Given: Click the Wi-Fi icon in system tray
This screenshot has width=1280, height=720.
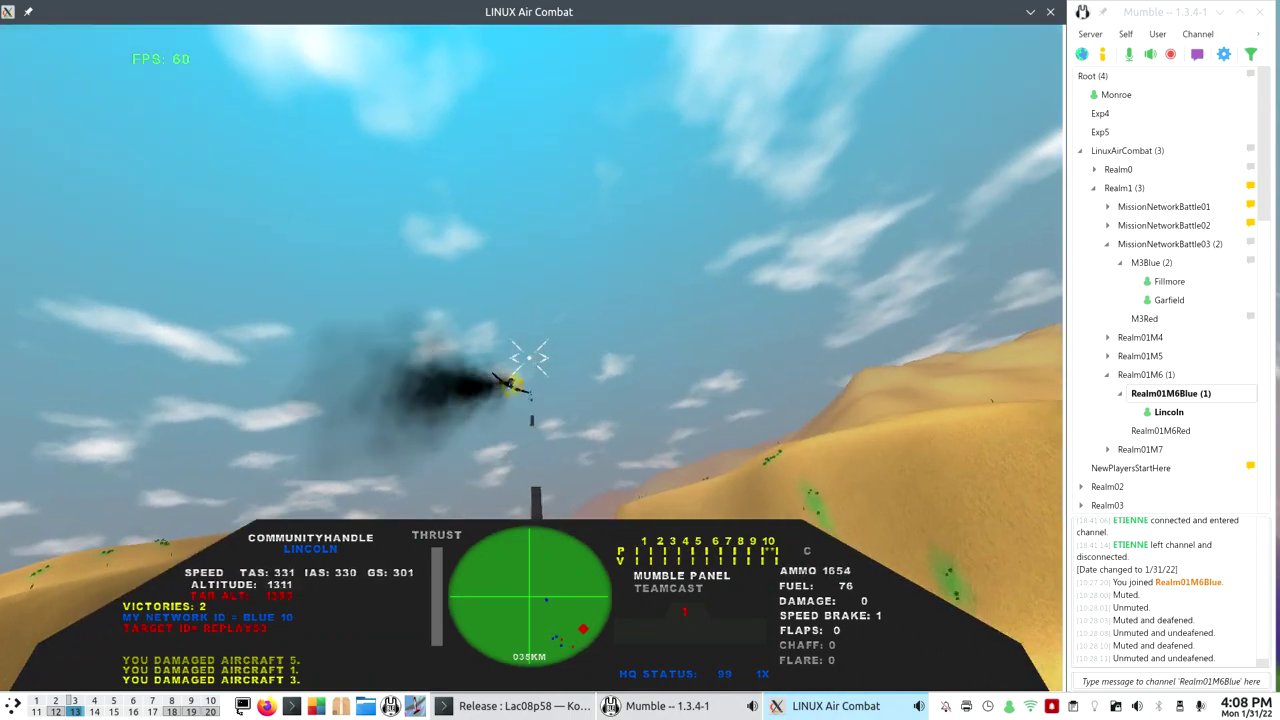Looking at the screenshot, I should pos(1030,706).
